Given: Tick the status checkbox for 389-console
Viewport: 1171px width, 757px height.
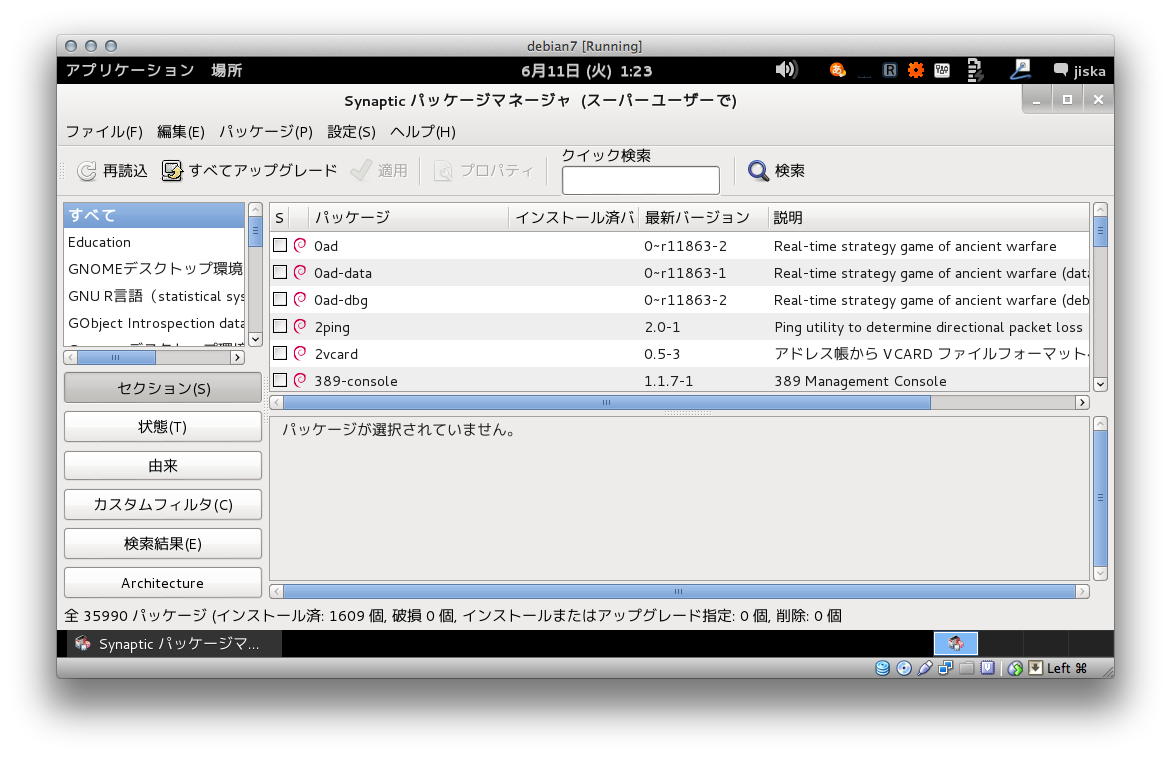Looking at the screenshot, I should [x=280, y=380].
